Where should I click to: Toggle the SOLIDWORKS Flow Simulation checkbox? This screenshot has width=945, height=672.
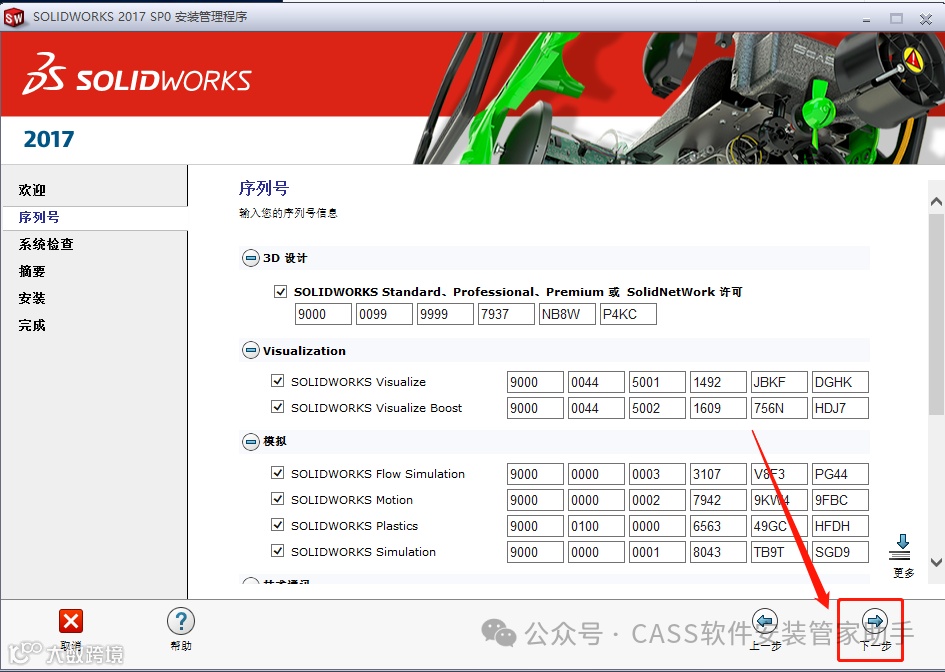[x=277, y=473]
